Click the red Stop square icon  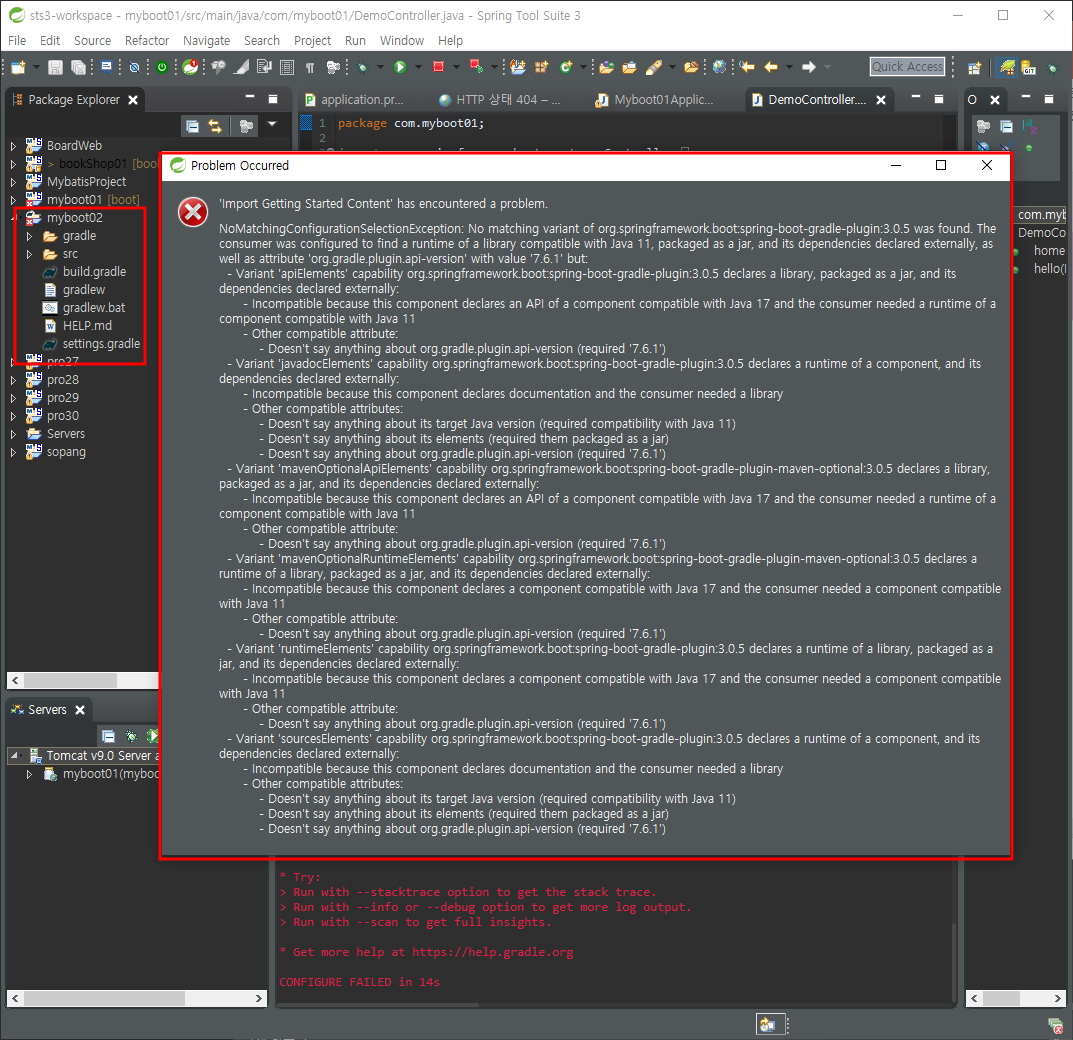click(439, 66)
